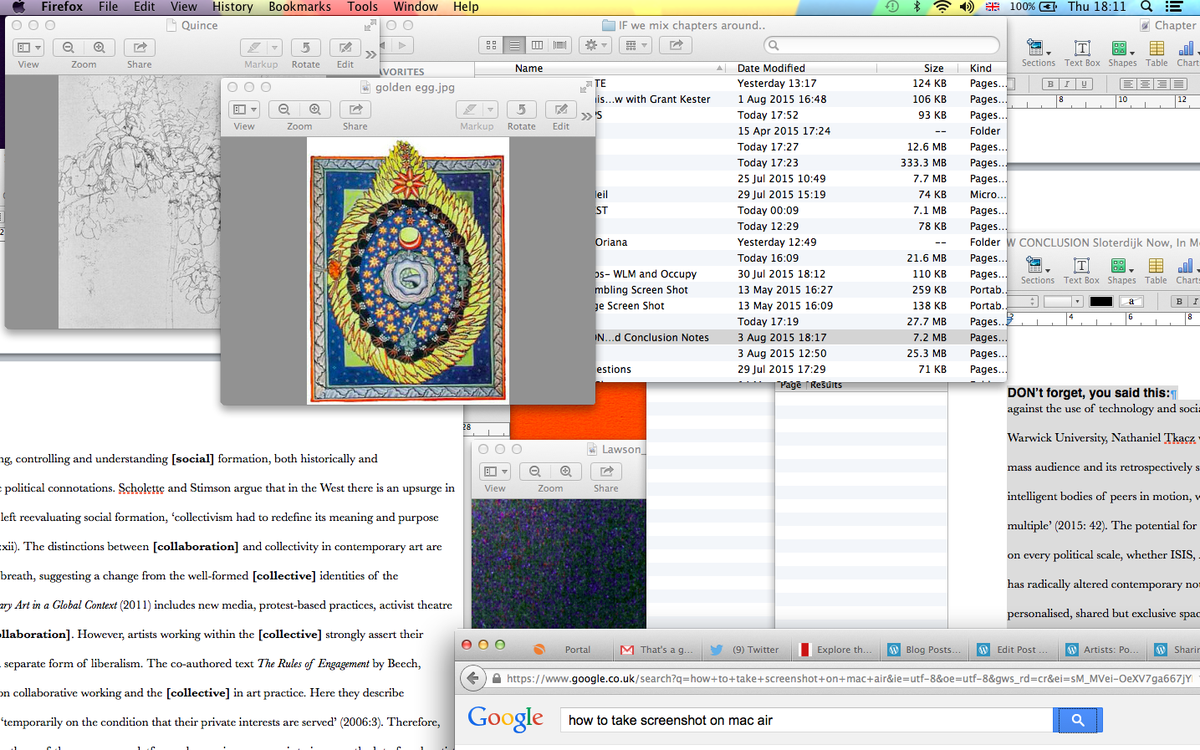Rotate the golden egg.jpg image
Viewport: 1200px width, 750px height.
point(522,109)
